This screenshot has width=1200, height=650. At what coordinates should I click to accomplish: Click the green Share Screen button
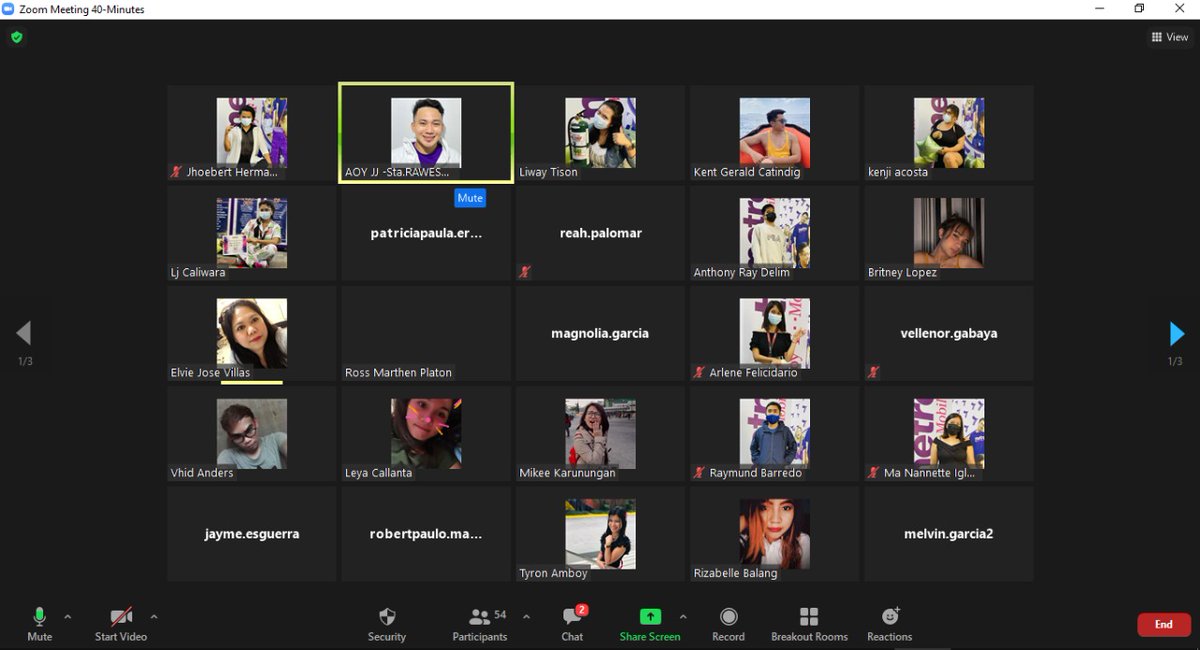(x=650, y=624)
